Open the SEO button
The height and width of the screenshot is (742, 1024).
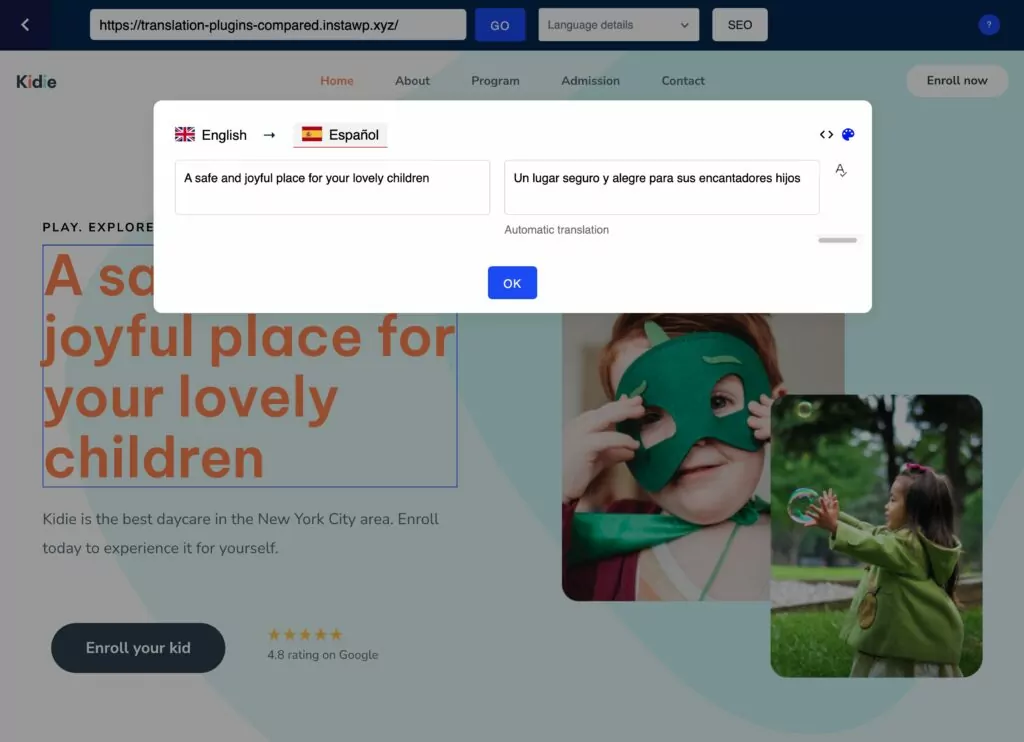739,25
